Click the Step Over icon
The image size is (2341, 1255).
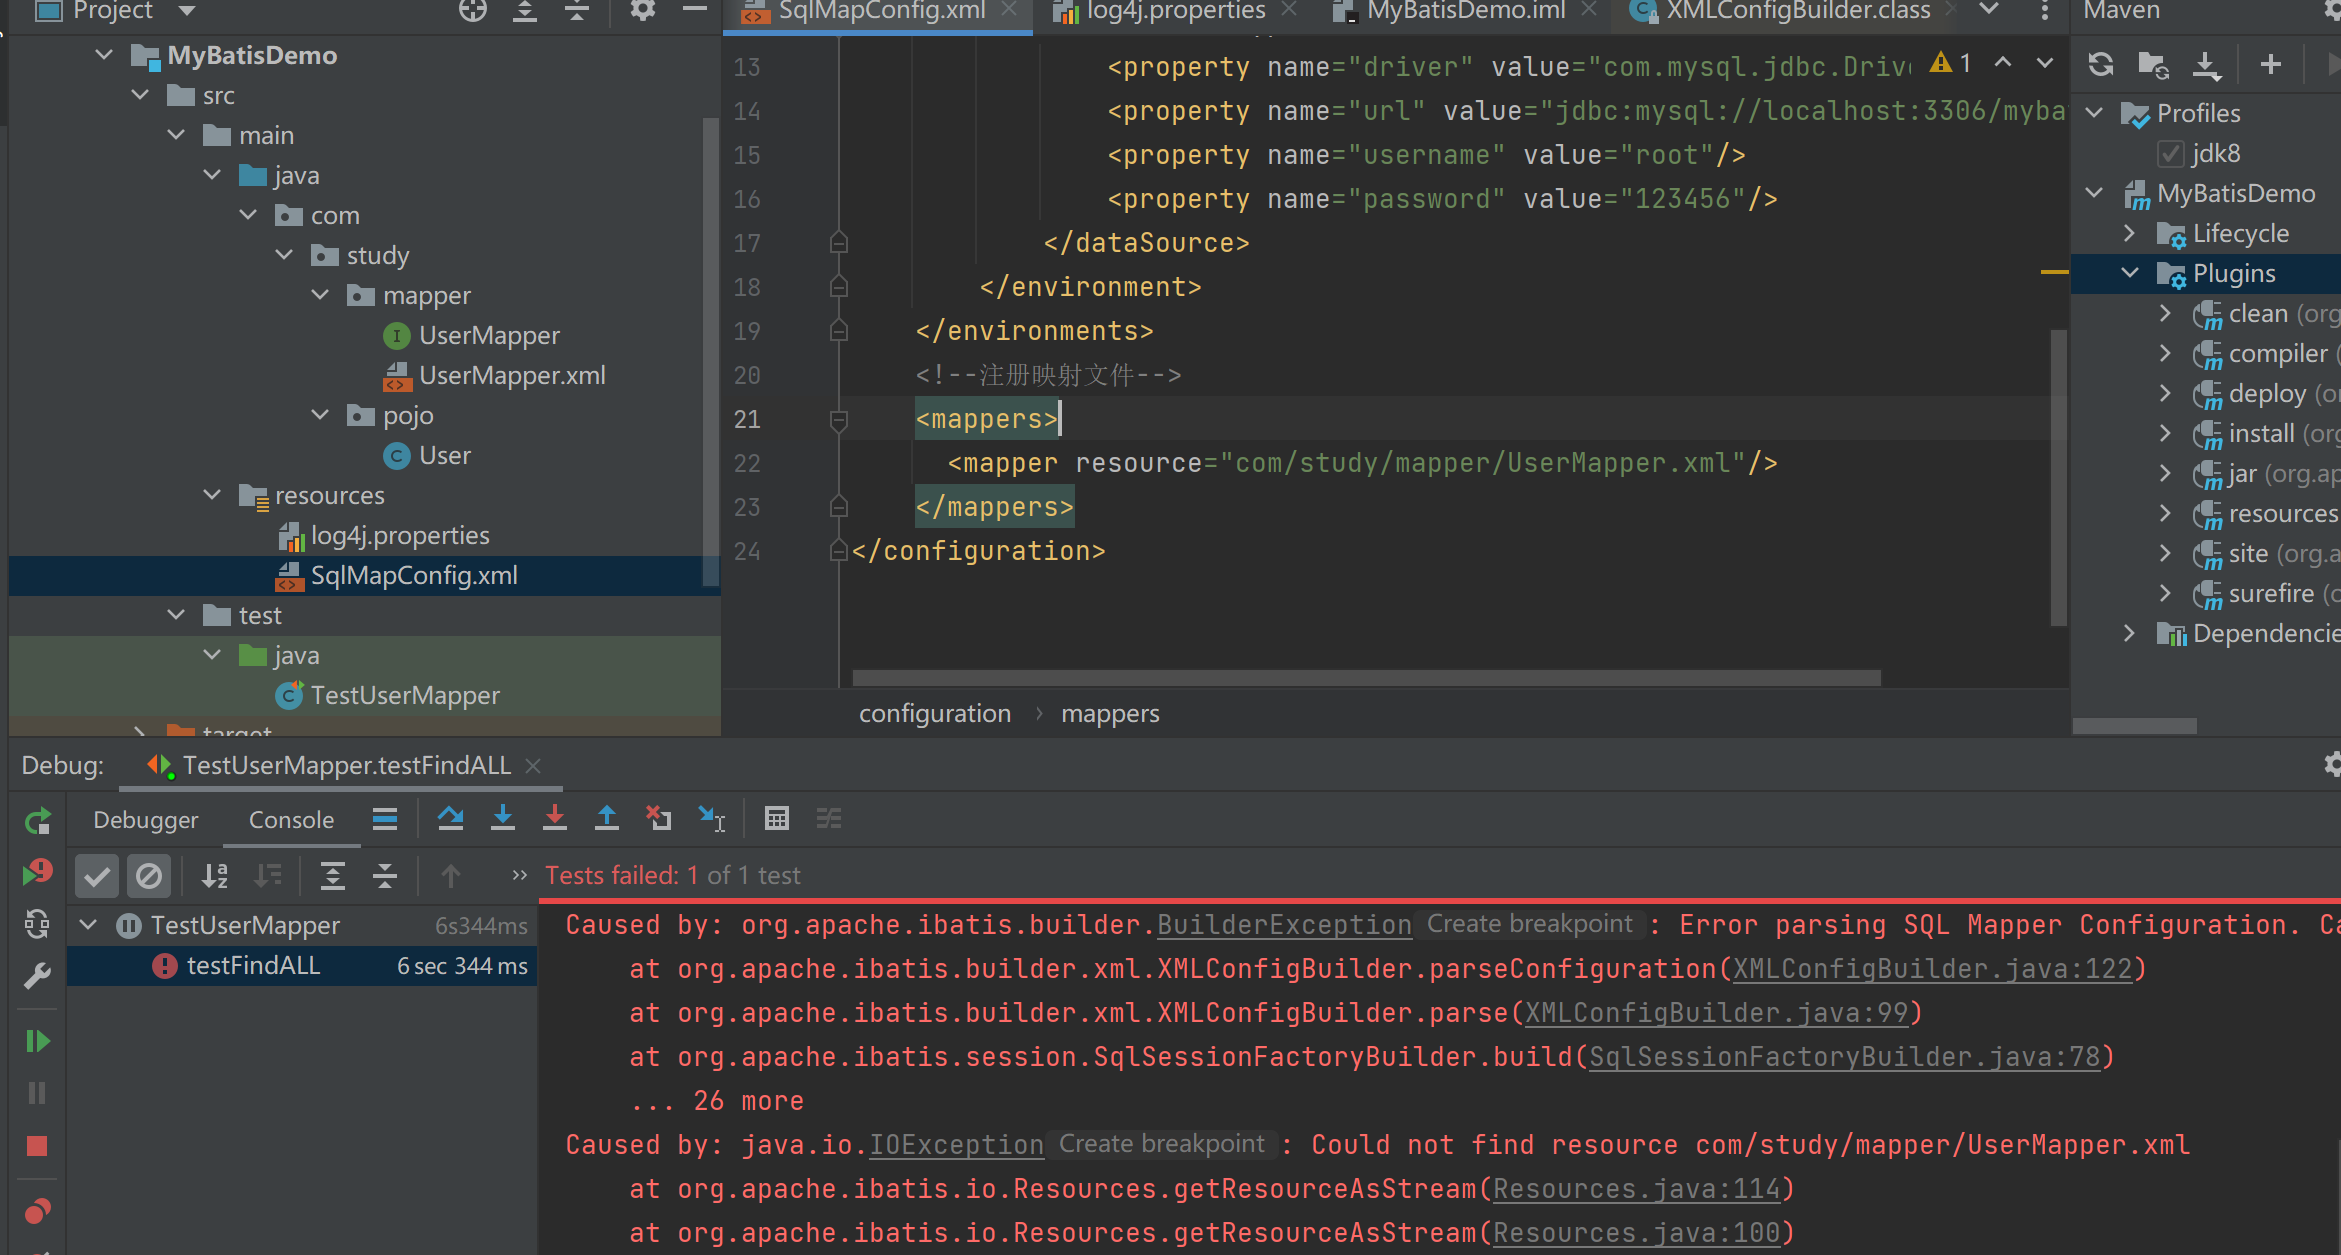[x=451, y=819]
